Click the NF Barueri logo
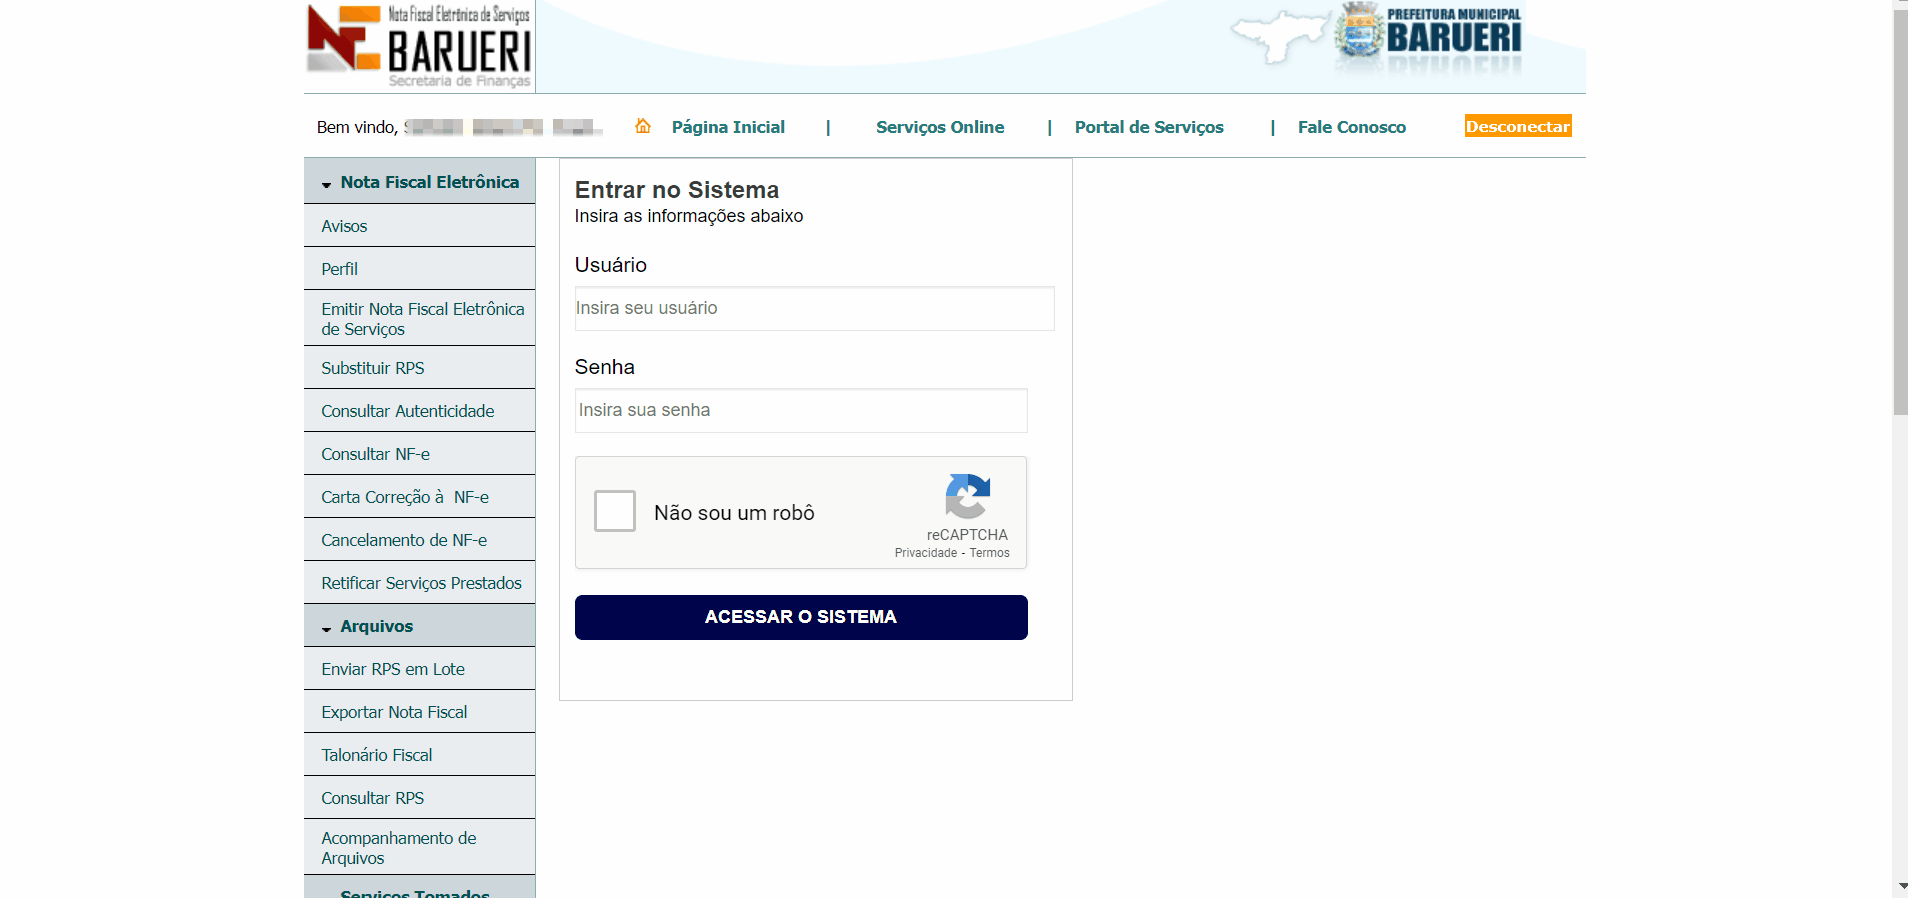1908x898 pixels. [419, 46]
